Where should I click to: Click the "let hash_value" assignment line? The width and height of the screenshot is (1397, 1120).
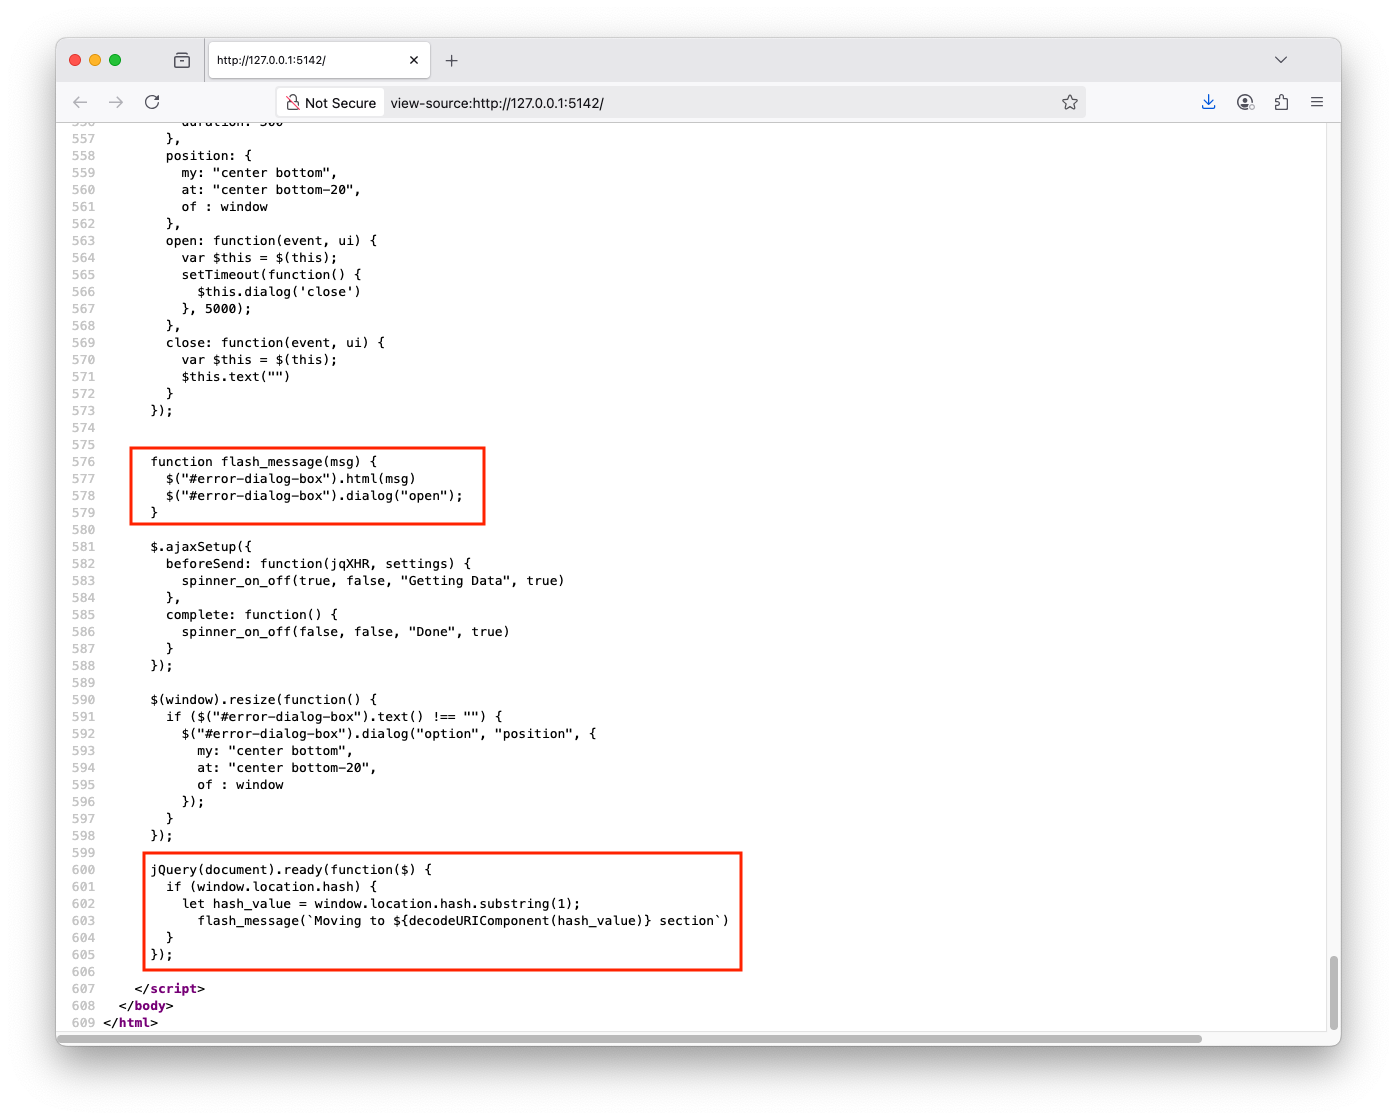[x=381, y=904]
